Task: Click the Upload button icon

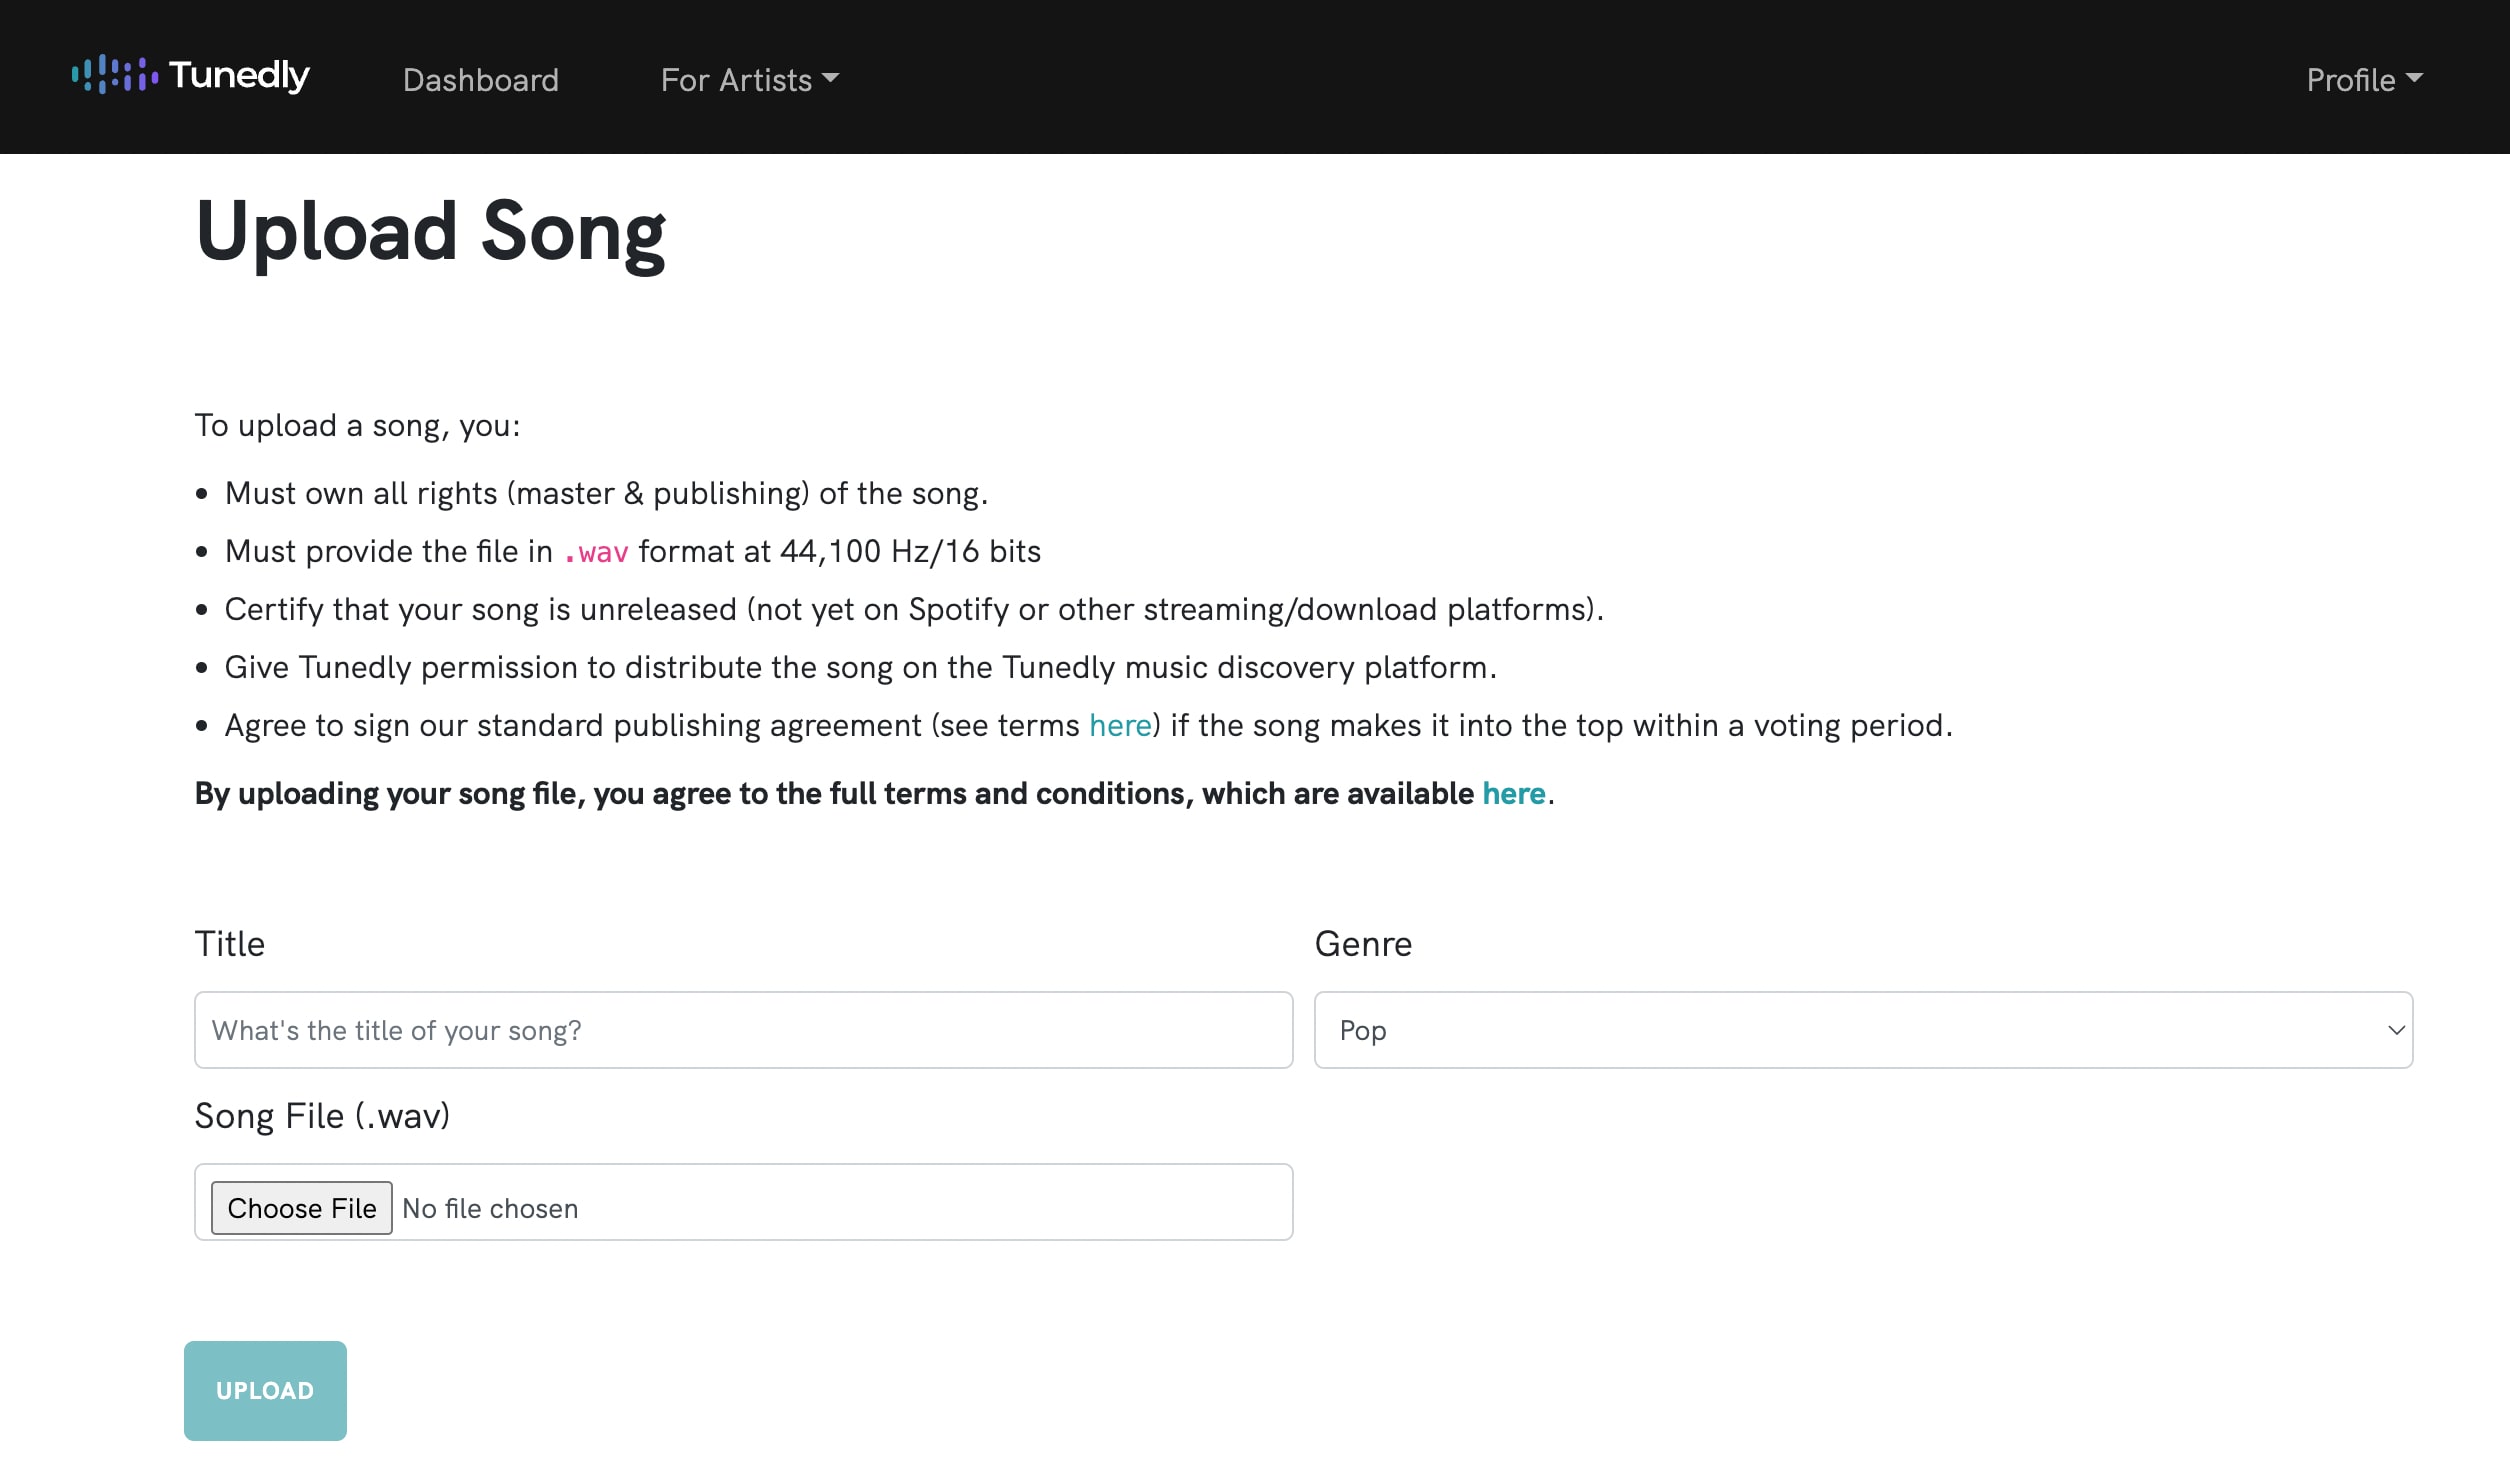Action: point(264,1390)
